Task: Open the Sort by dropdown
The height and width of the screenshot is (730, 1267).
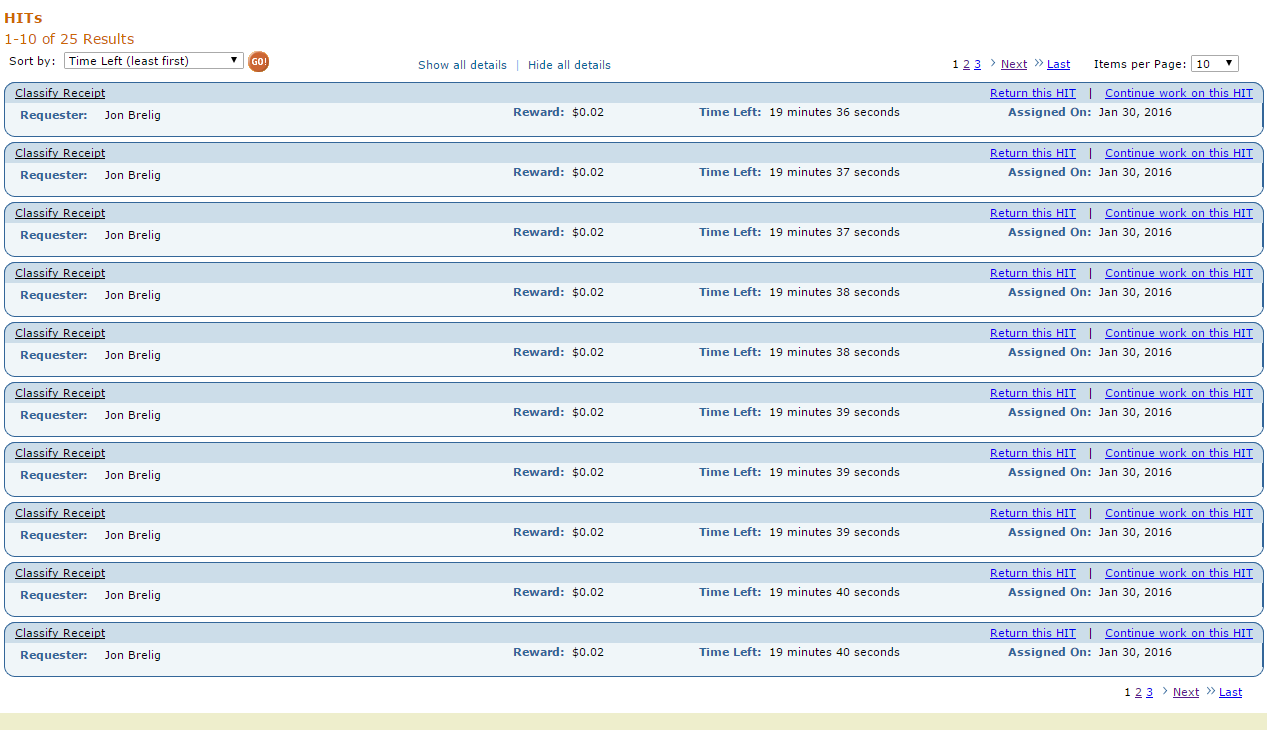Action: point(154,61)
